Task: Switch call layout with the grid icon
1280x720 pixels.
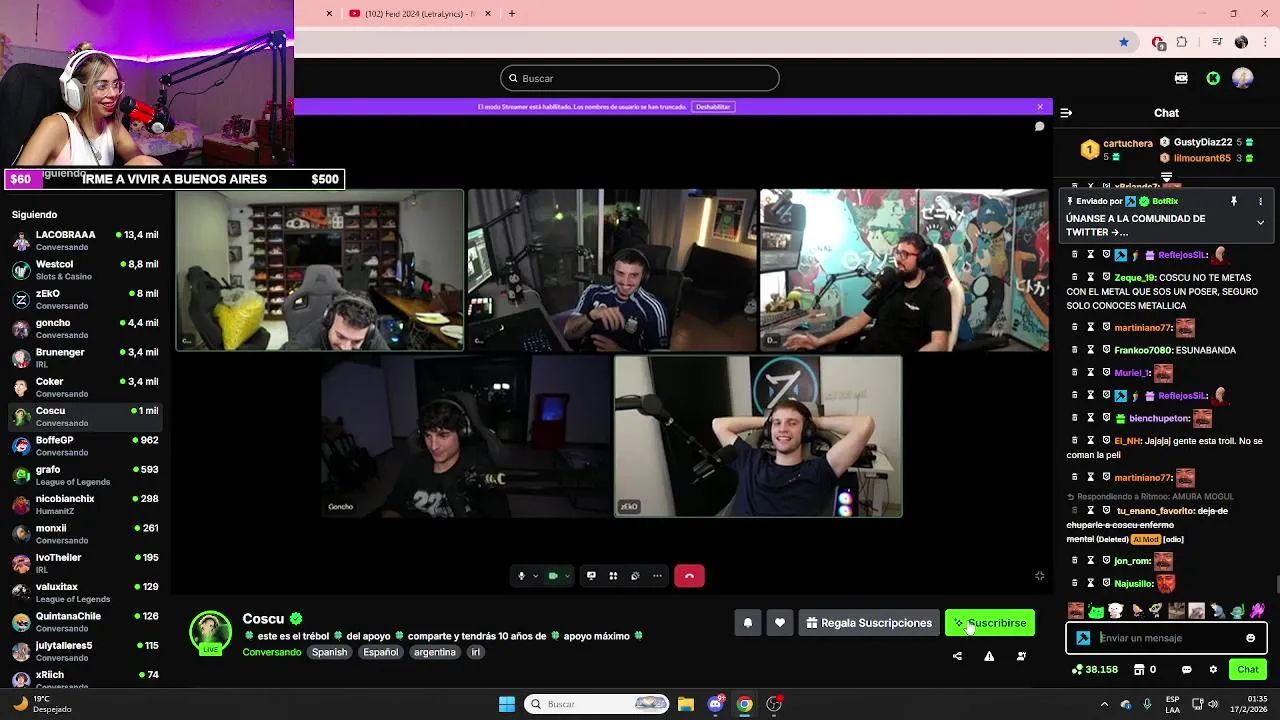Action: tap(613, 576)
